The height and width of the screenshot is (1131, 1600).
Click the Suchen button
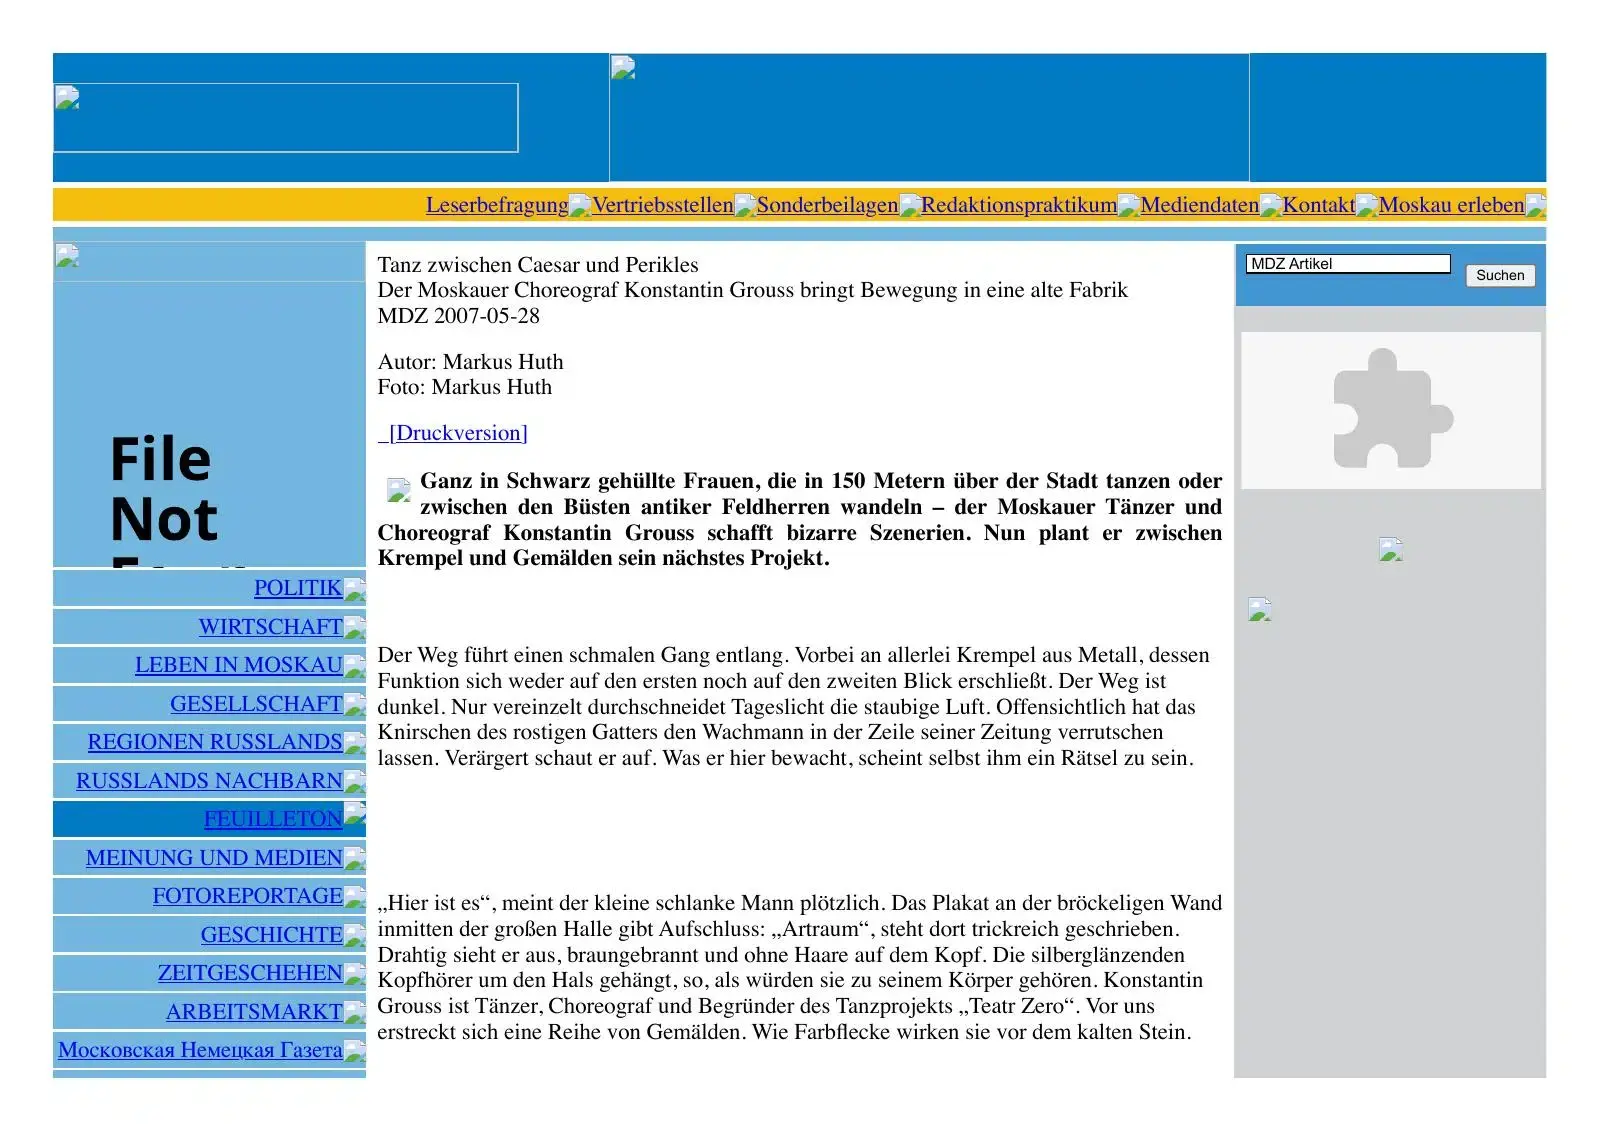coord(1500,275)
